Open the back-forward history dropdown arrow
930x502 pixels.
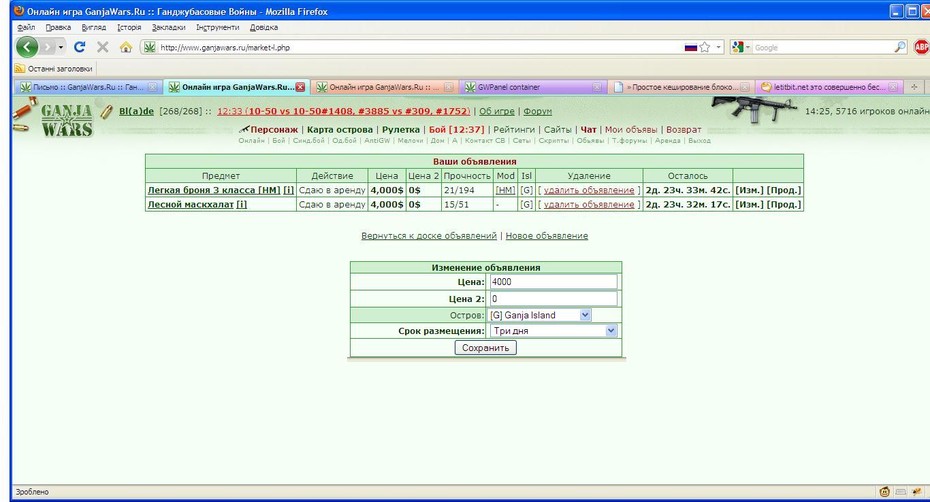(60, 47)
